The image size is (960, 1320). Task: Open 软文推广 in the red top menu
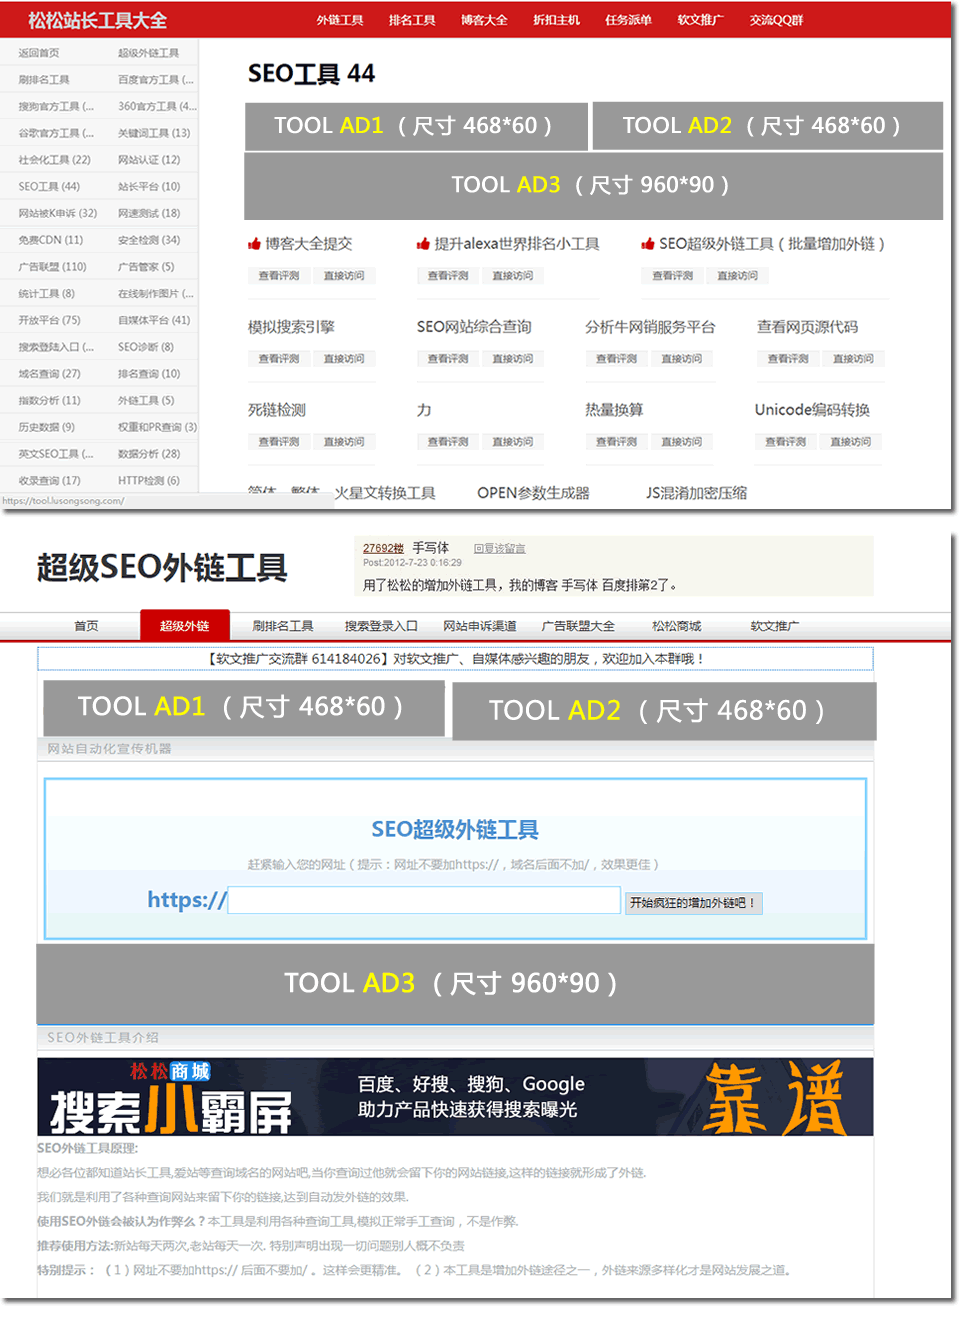pyautogui.click(x=700, y=20)
